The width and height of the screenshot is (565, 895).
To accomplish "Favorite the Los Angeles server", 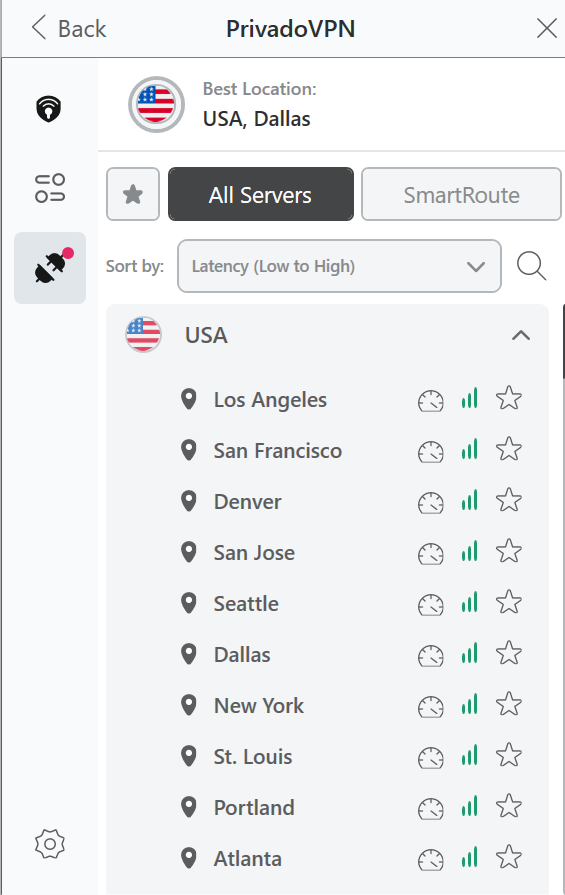I will 508,398.
